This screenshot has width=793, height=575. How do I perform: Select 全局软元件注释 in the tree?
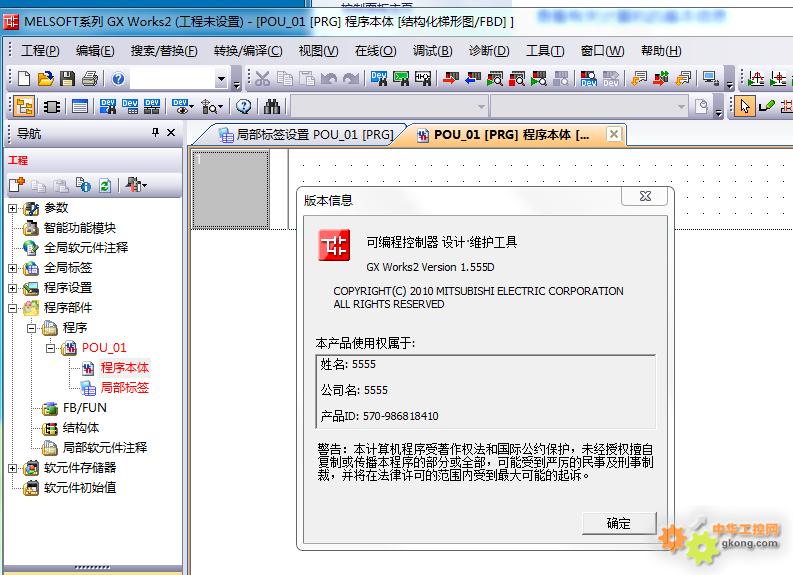click(86, 248)
